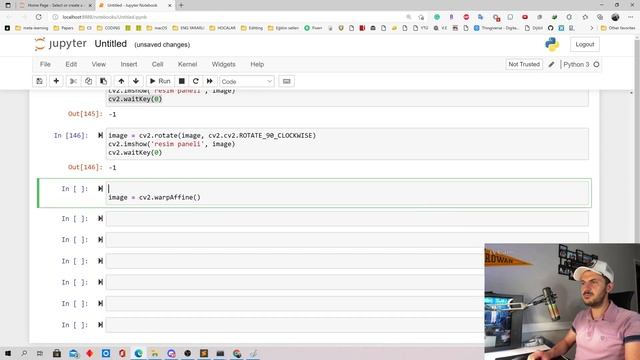Interrupt the kernel with the stop square
Image resolution: width=640 pixels, height=360 pixels.
click(182, 81)
